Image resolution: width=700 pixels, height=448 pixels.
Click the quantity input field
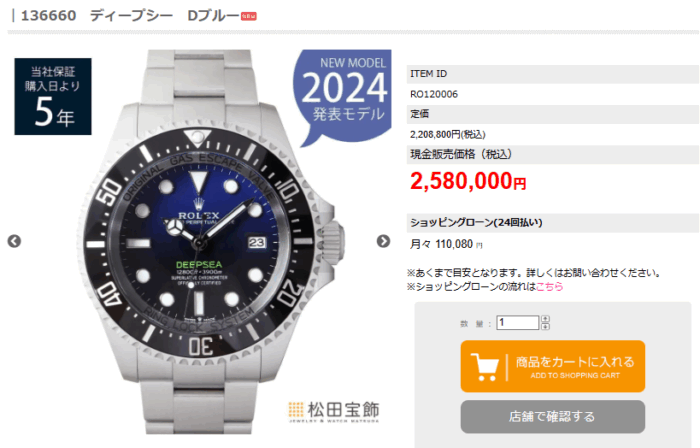pos(517,323)
